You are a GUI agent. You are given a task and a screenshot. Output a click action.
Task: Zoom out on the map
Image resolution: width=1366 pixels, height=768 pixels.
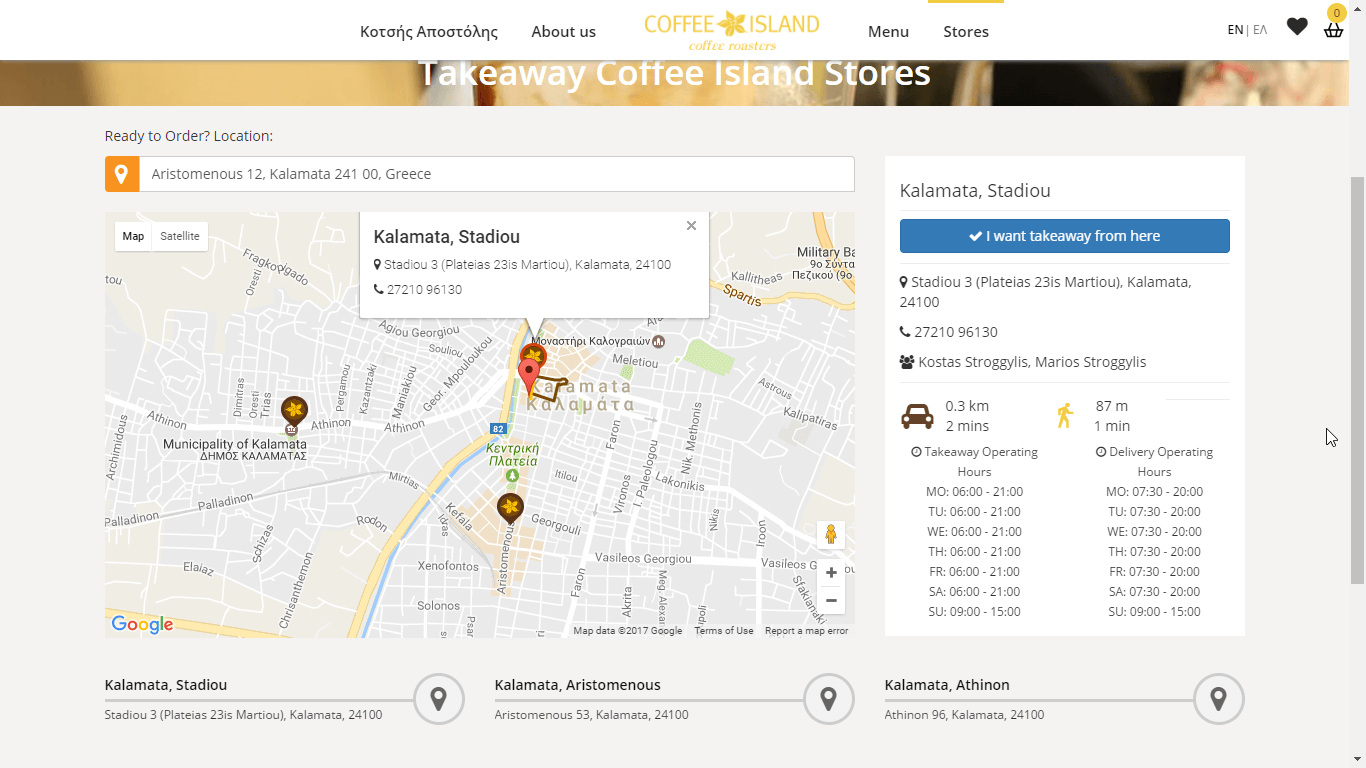click(831, 600)
